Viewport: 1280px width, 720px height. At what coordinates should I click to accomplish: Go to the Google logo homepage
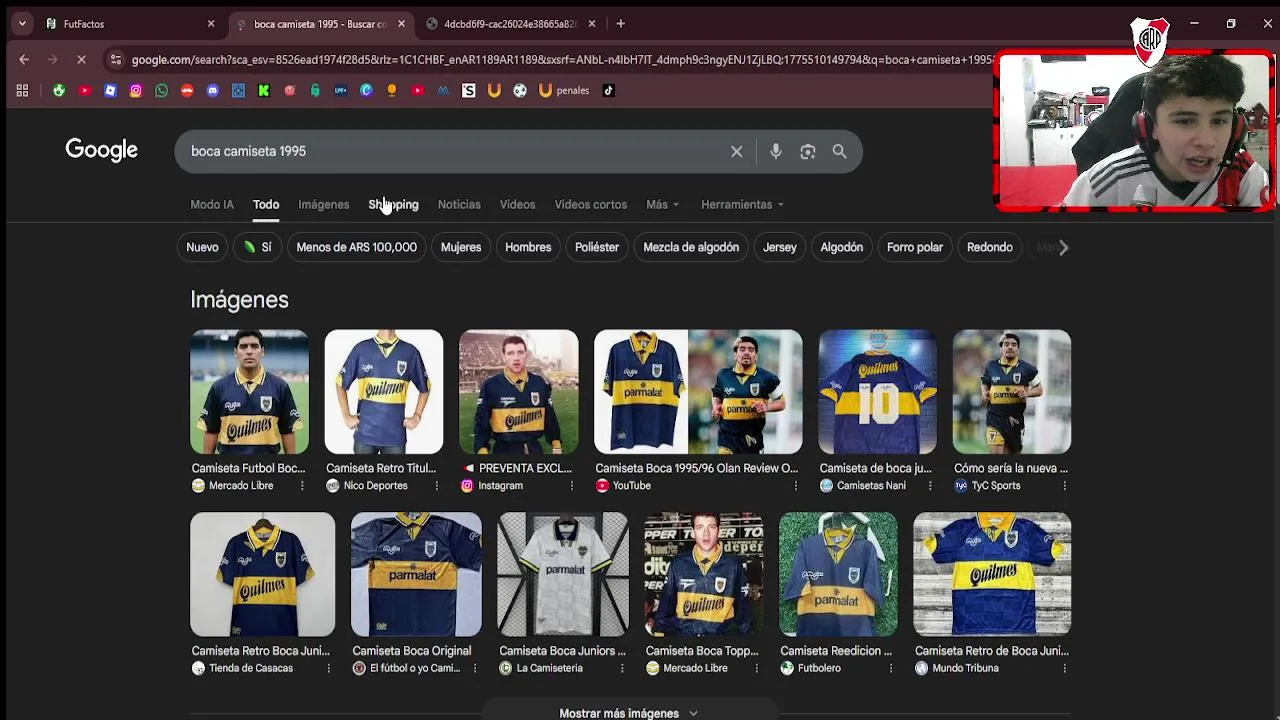[102, 150]
